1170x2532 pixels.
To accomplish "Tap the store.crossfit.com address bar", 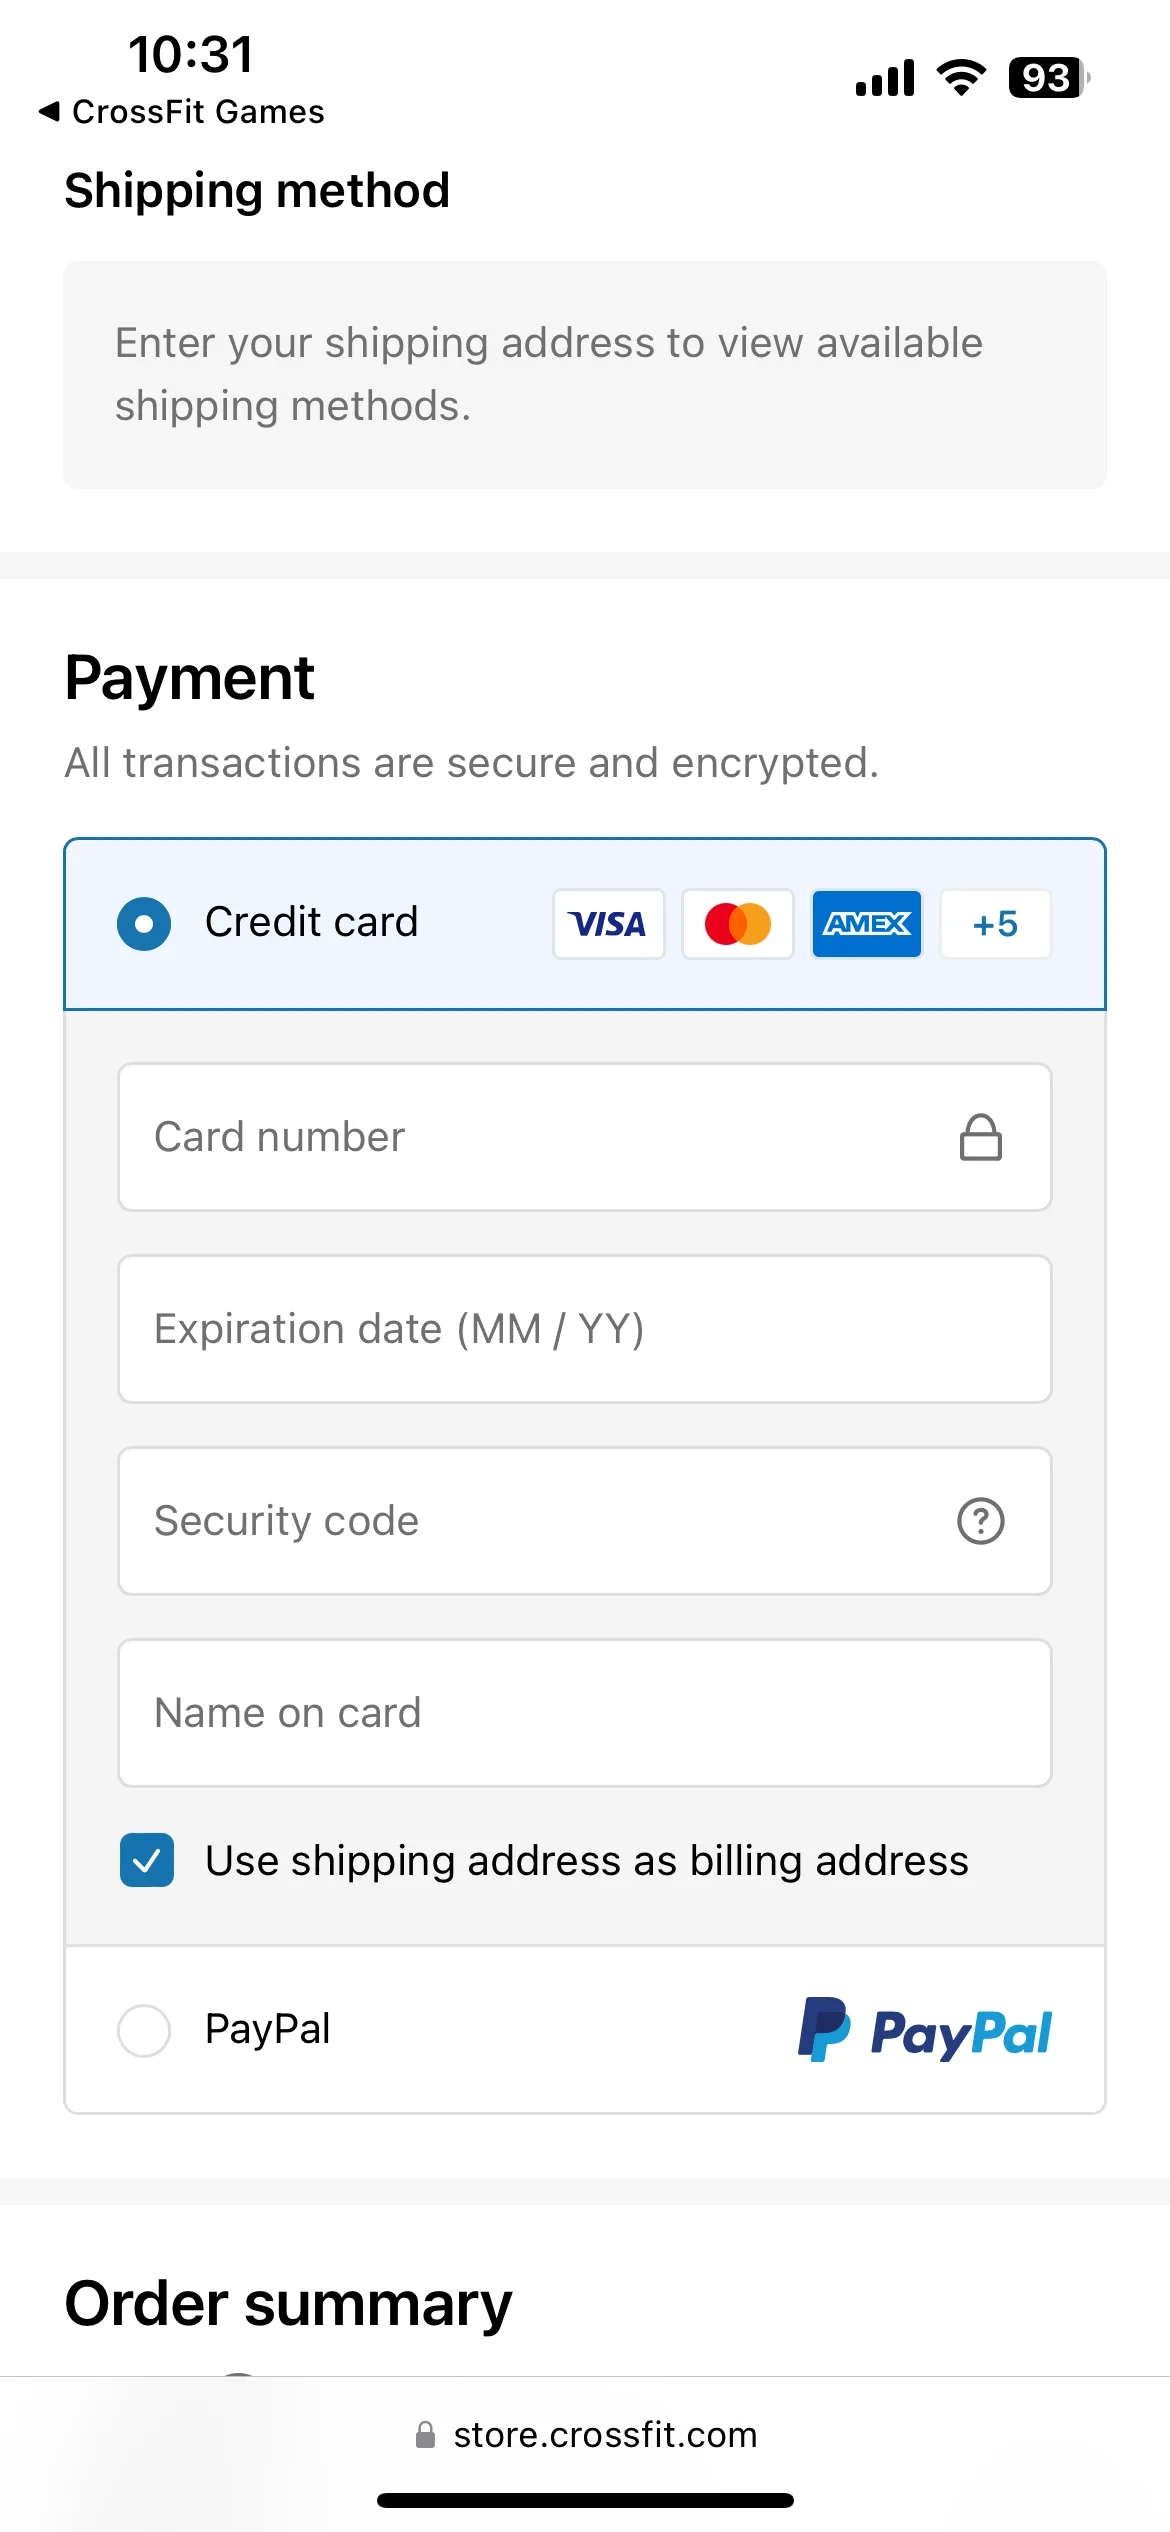I will click(586, 2434).
